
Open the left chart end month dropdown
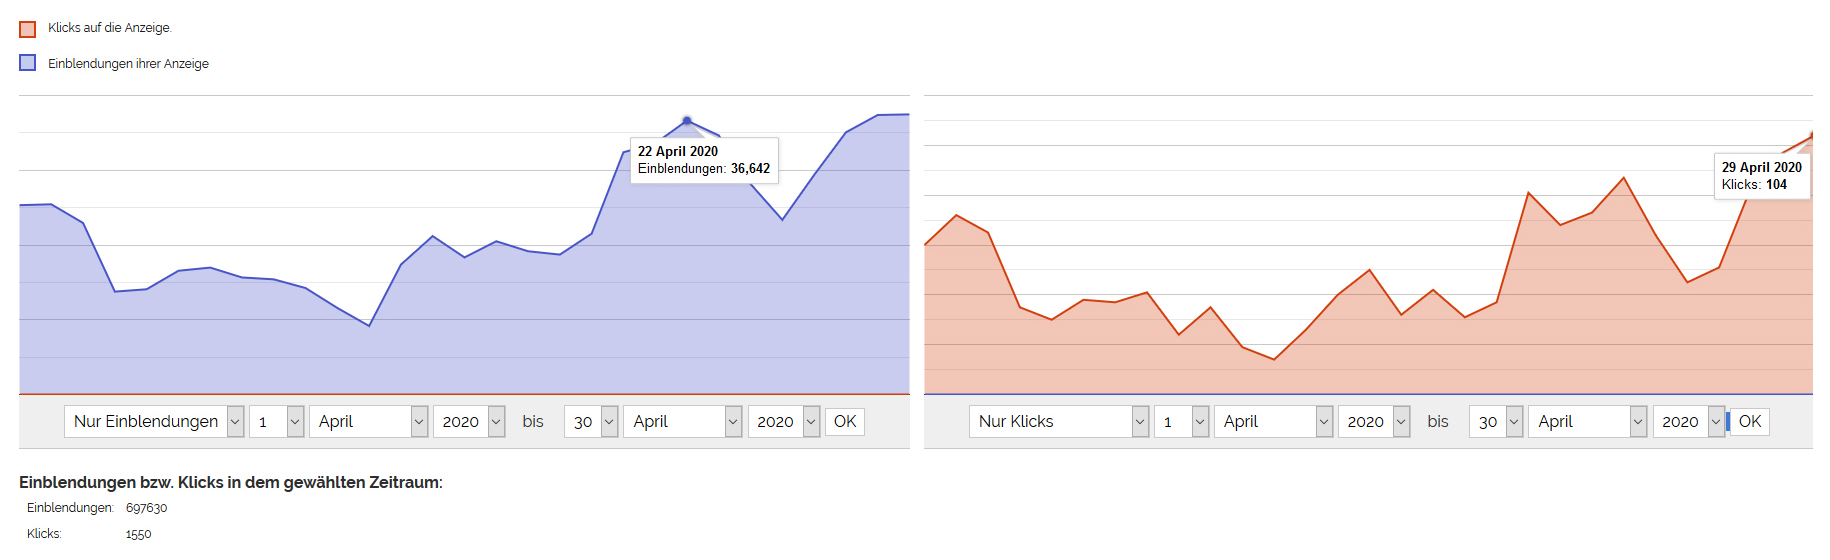coord(683,421)
